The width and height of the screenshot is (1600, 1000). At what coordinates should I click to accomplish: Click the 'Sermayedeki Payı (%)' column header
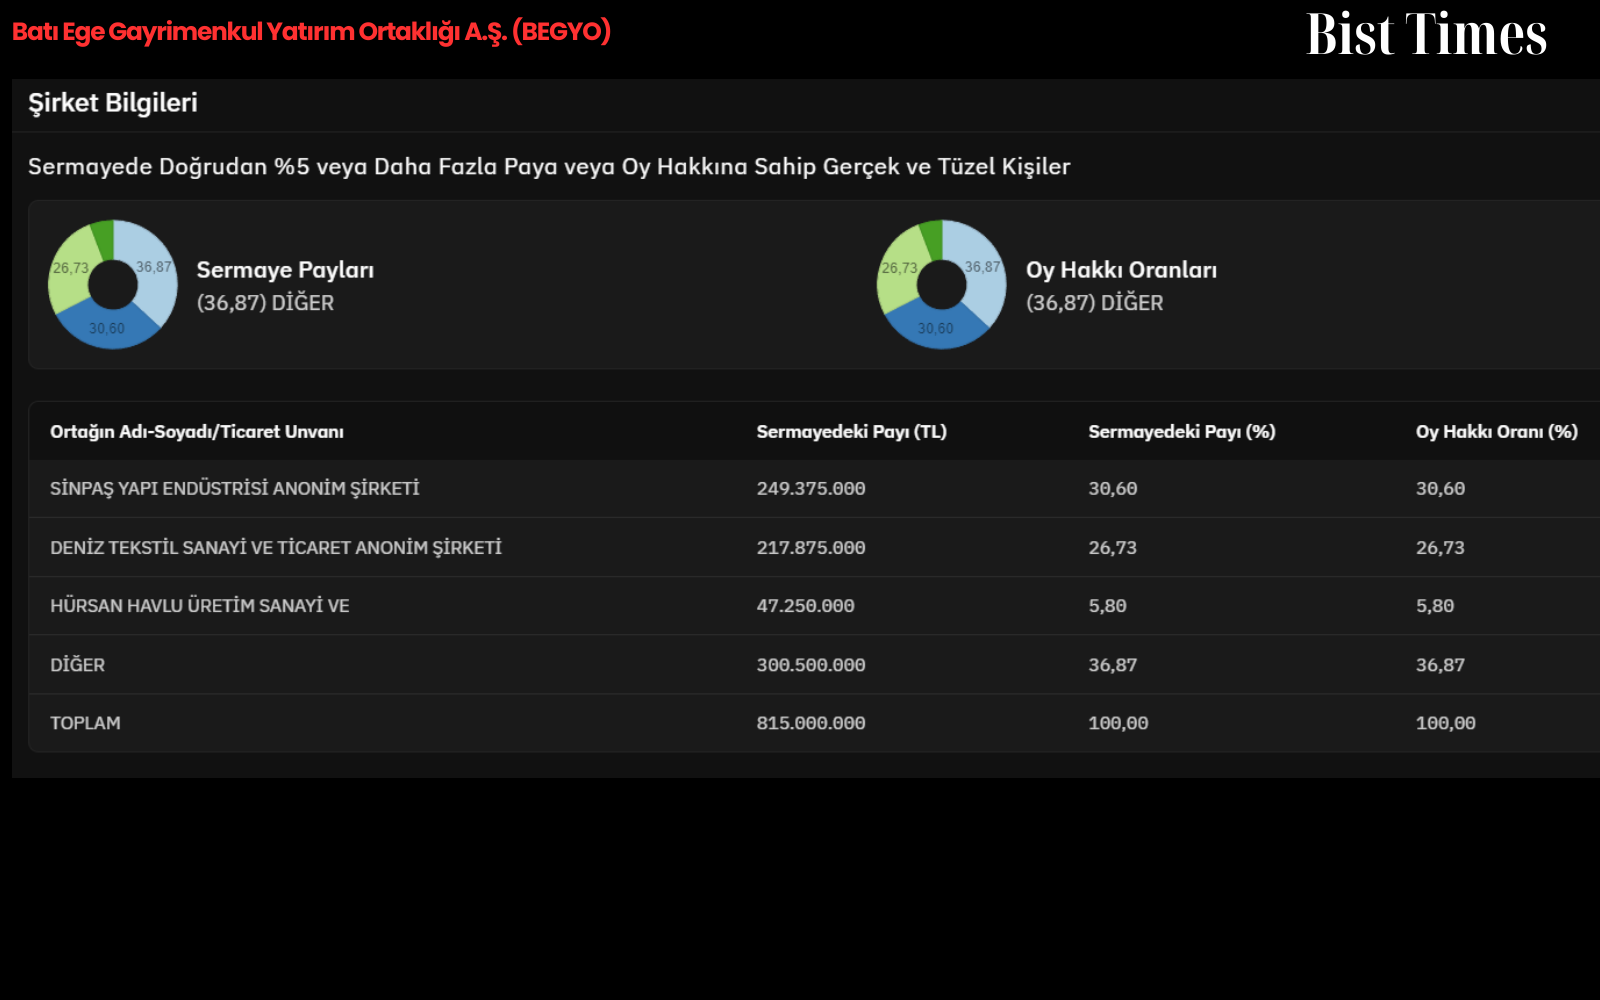1182,432
